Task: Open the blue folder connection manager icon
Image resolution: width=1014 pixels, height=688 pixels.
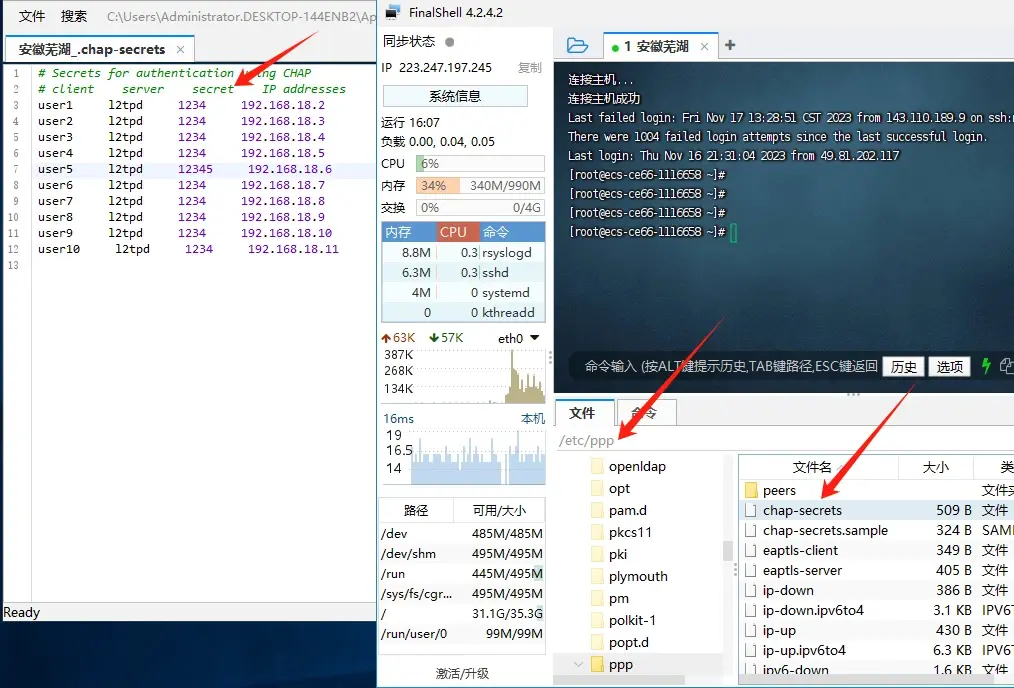Action: click(x=577, y=45)
